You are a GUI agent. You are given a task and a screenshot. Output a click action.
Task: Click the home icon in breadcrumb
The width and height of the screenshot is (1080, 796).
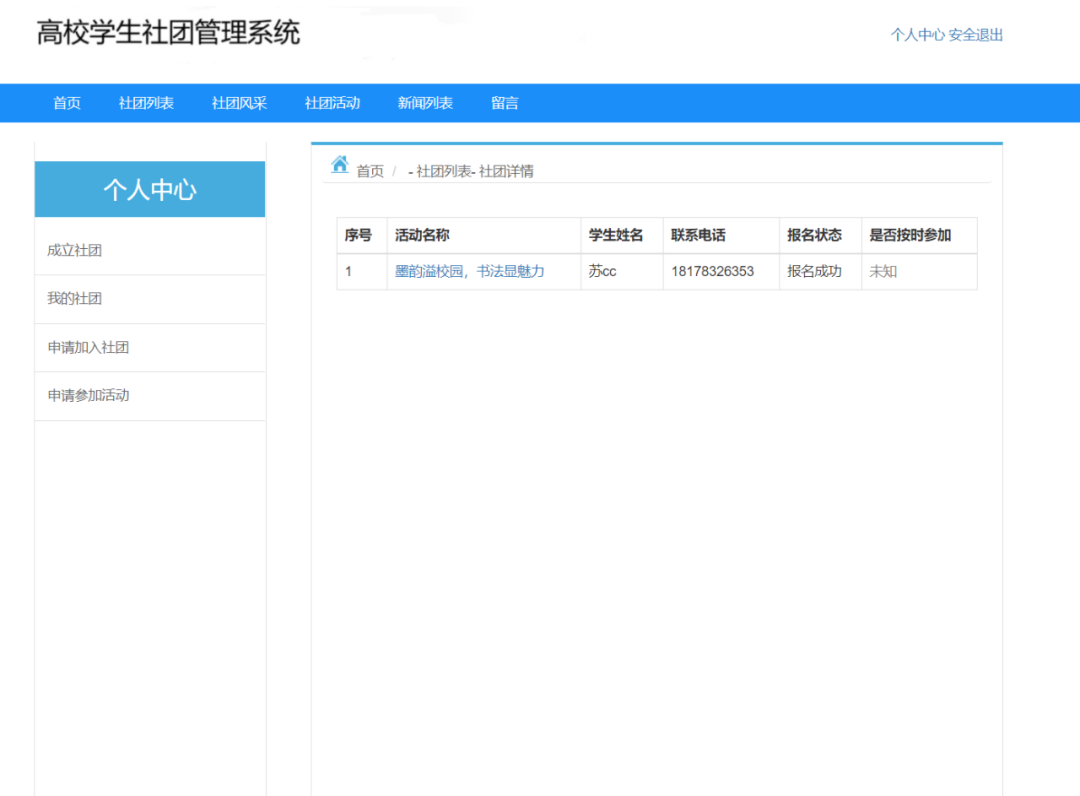[340, 165]
